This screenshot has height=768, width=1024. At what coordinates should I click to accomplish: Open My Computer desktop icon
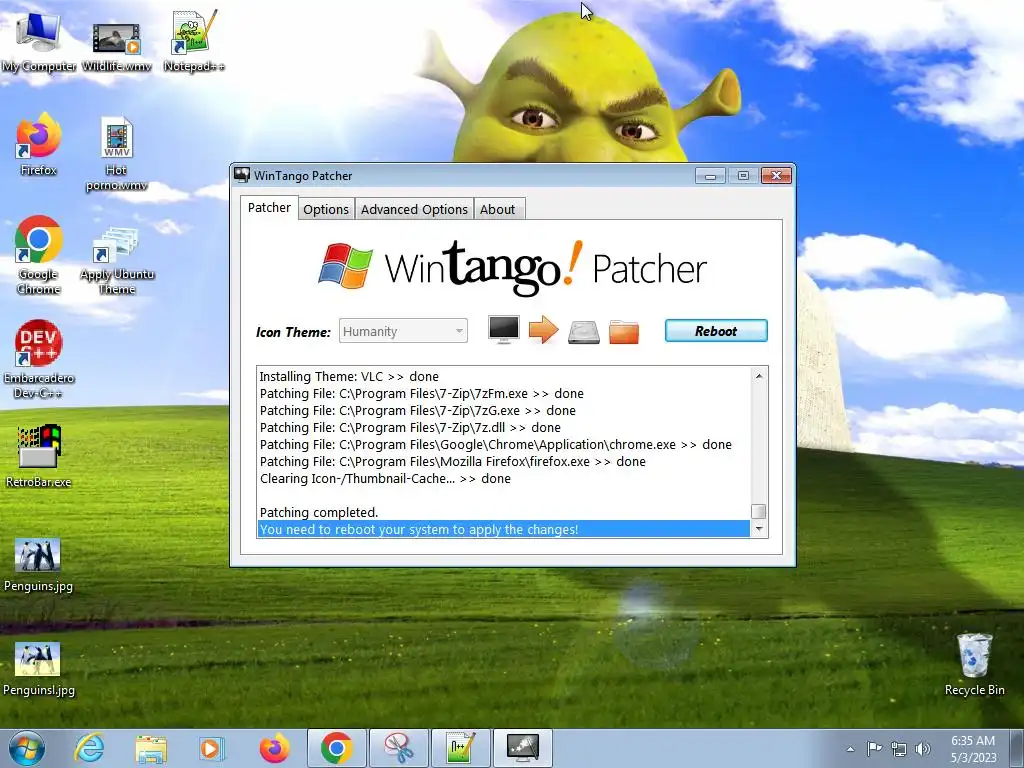[x=38, y=40]
